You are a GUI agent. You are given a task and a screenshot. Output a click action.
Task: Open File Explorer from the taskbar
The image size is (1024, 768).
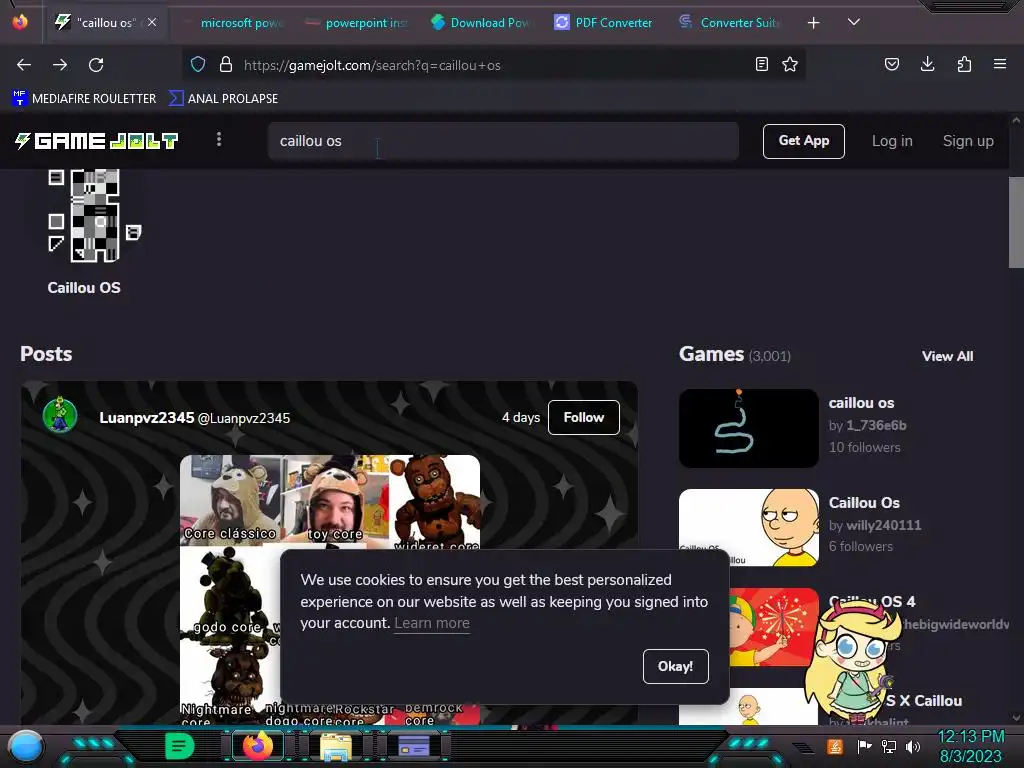point(336,746)
